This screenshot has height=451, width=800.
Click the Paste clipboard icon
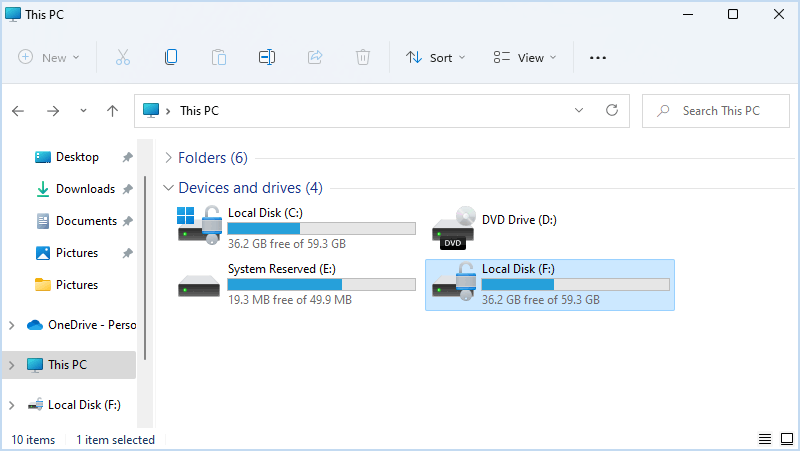219,57
